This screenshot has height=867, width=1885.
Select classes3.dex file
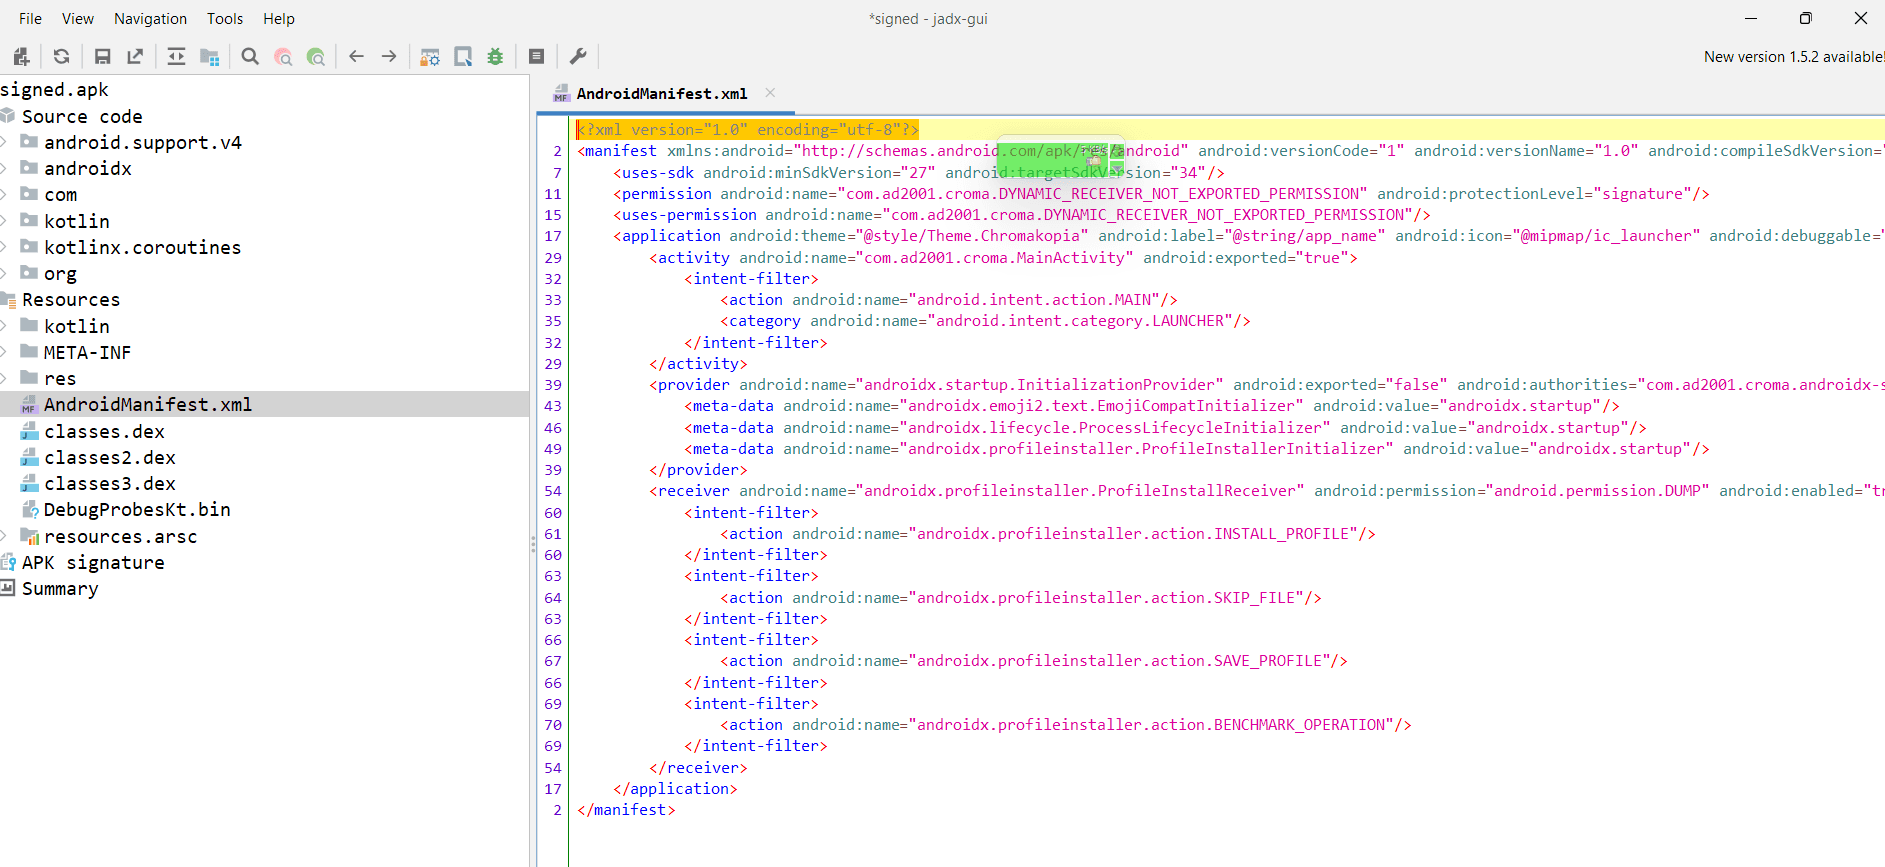click(110, 483)
